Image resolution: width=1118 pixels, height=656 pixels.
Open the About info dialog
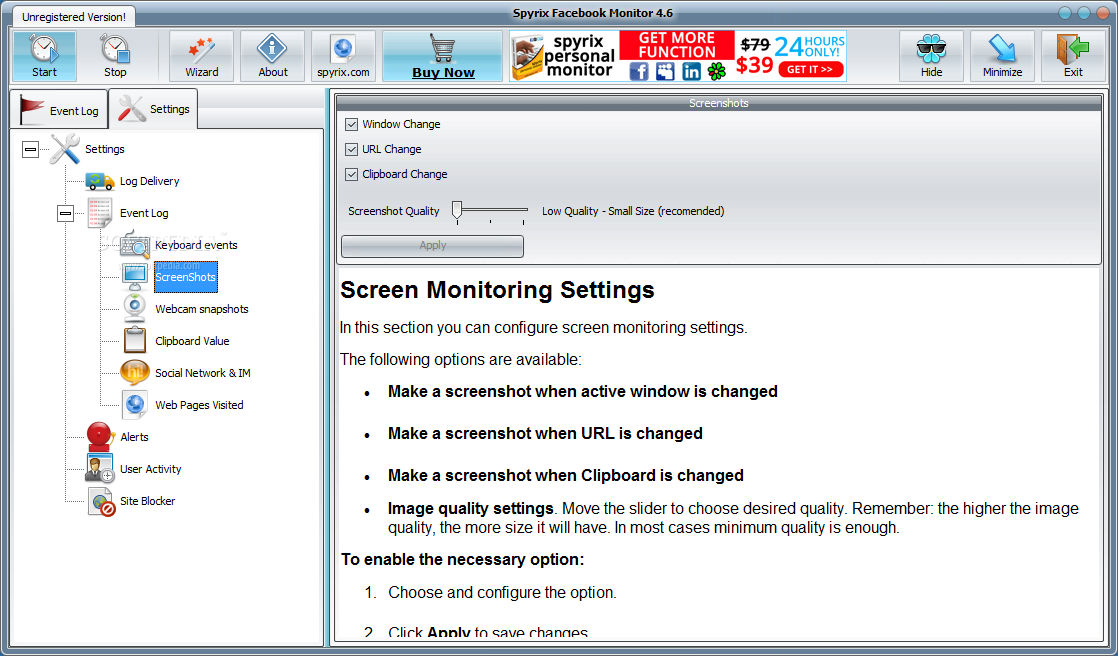click(272, 56)
